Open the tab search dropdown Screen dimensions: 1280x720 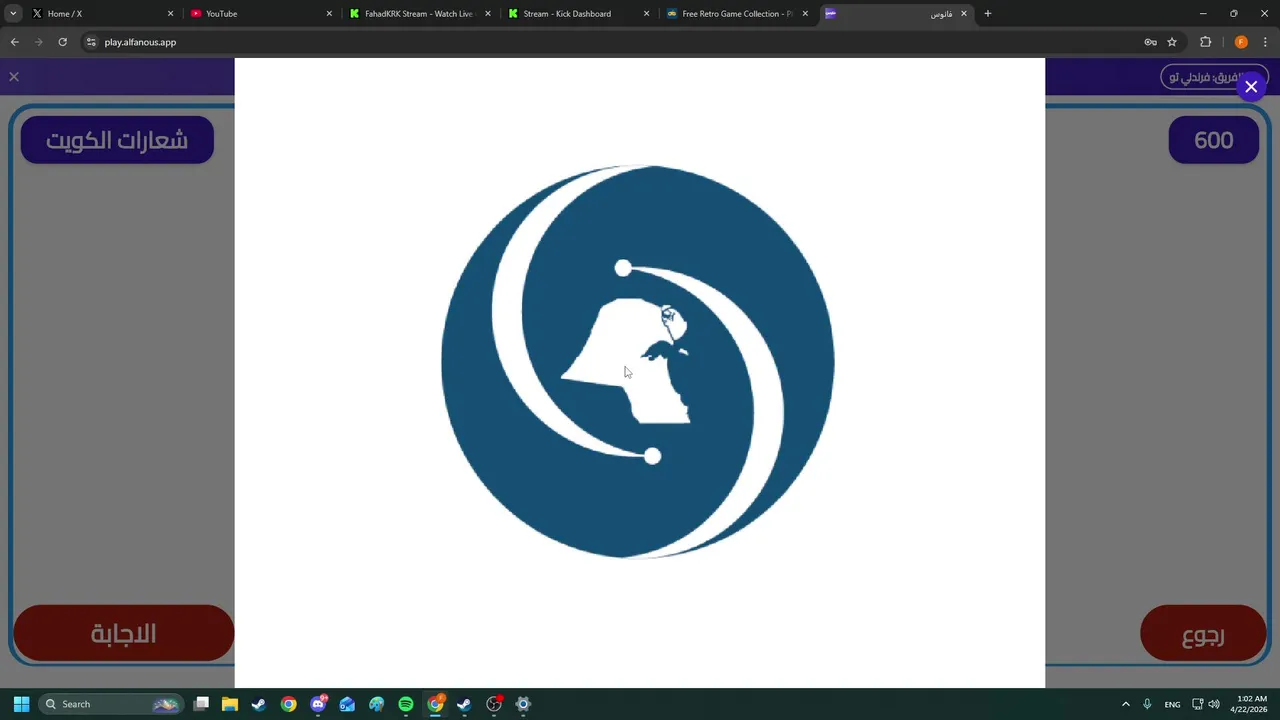pos(13,14)
